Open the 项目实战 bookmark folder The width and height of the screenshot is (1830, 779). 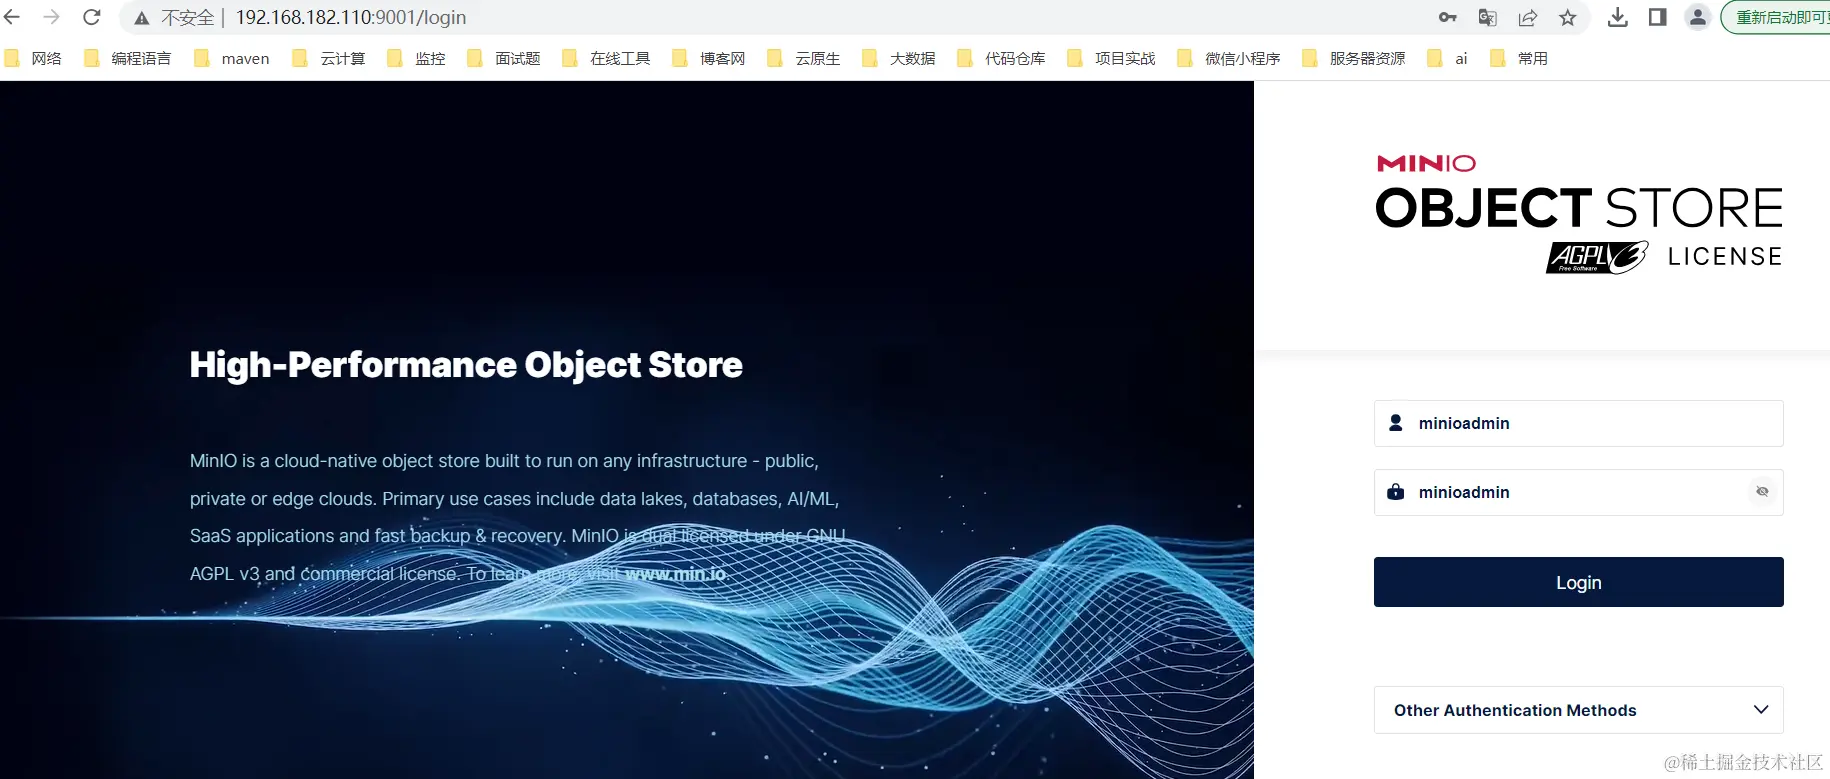coord(1112,58)
